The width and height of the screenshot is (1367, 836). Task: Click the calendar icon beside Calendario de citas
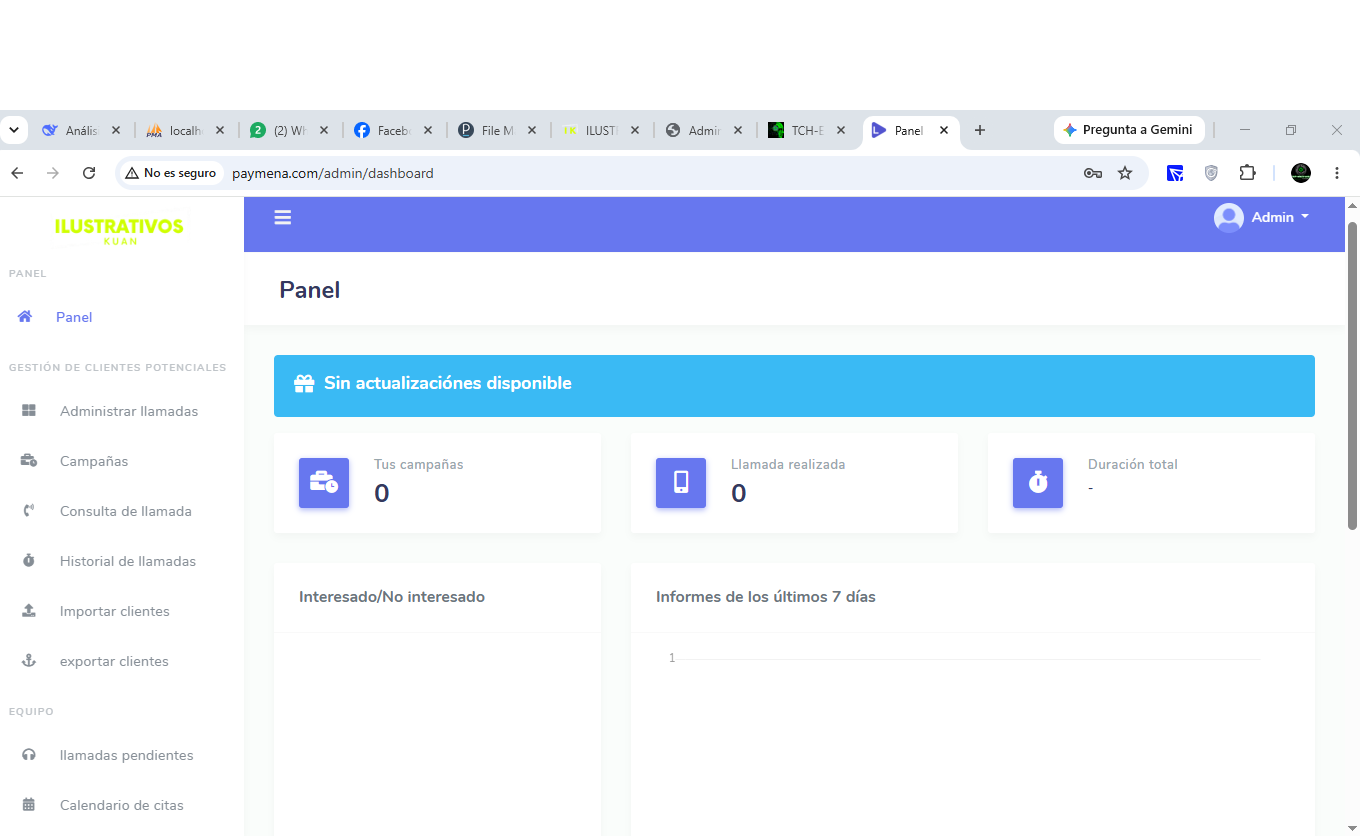[29, 805]
